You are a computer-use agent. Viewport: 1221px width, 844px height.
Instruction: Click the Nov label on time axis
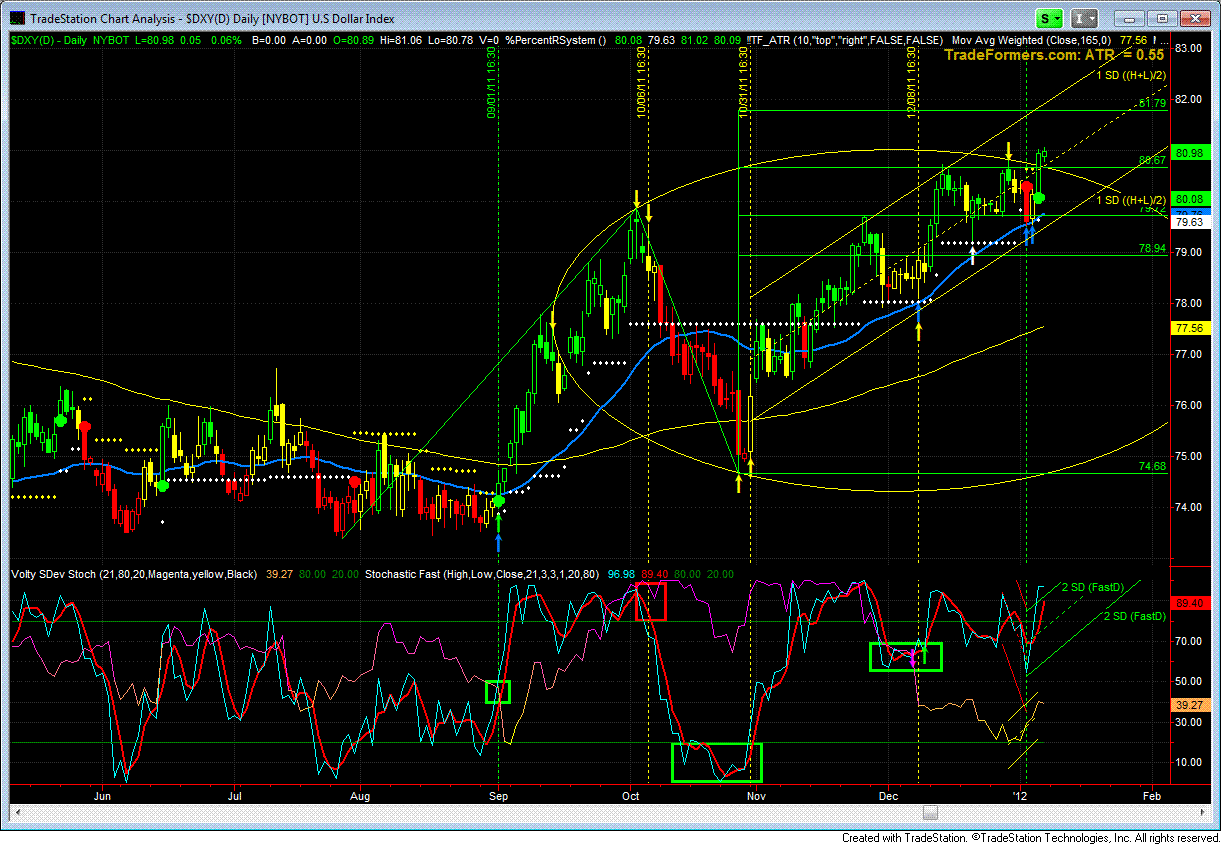(x=757, y=797)
